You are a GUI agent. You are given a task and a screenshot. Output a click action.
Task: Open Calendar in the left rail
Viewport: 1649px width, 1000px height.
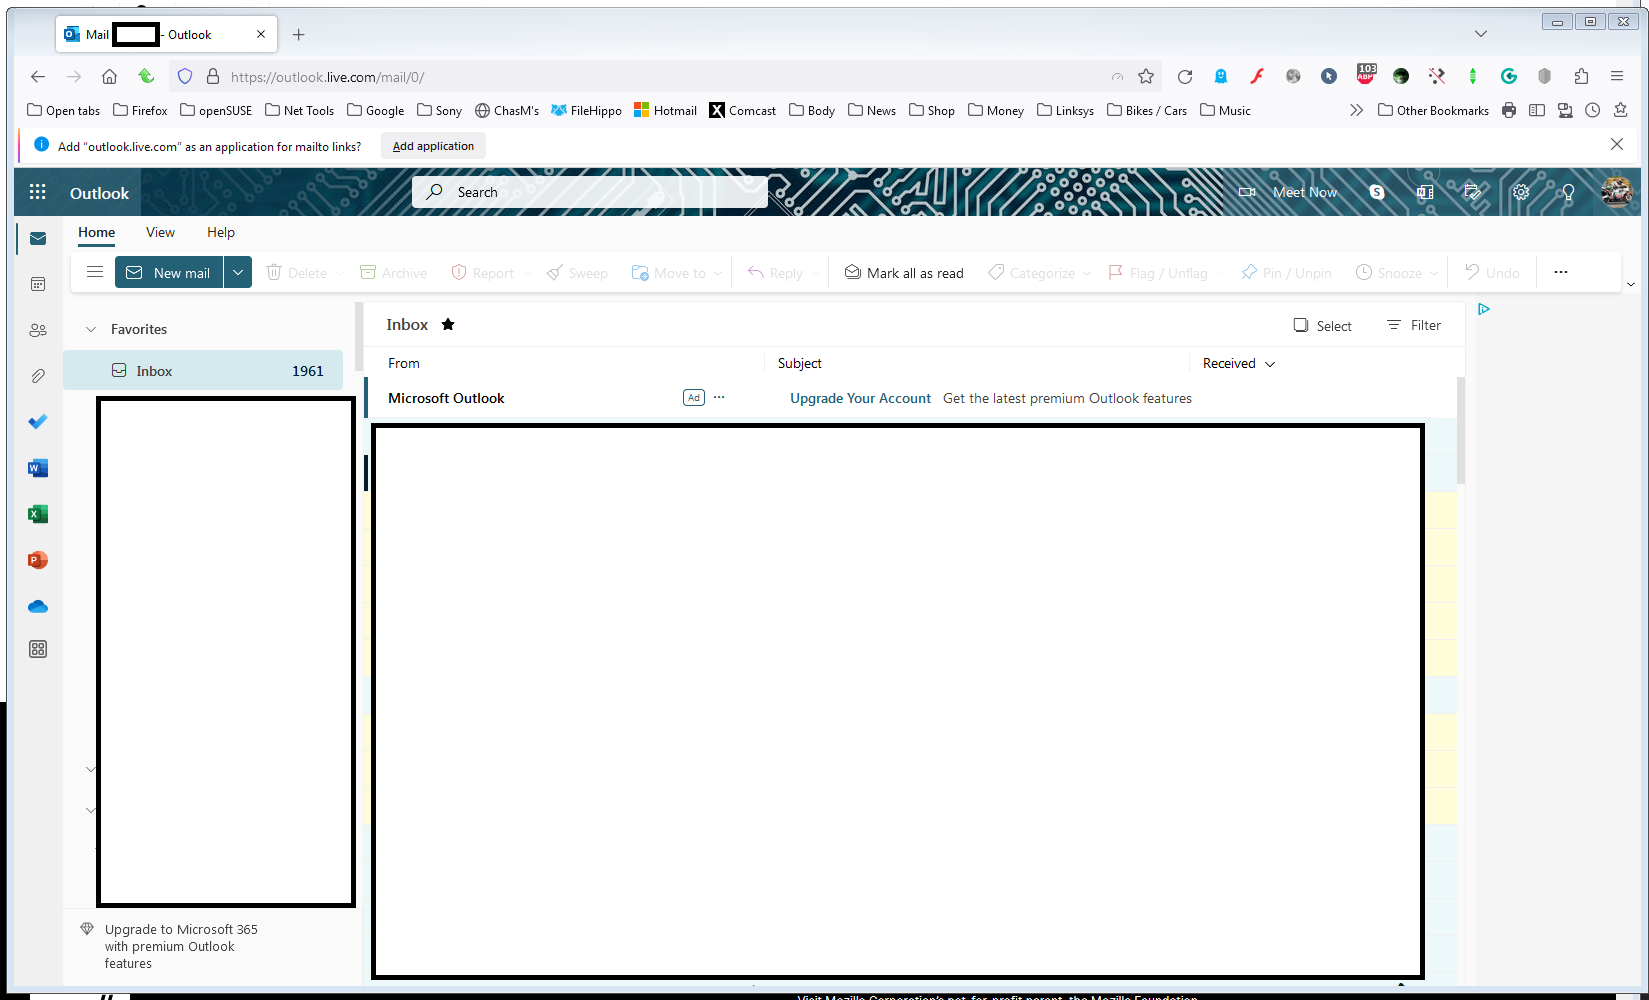point(38,284)
